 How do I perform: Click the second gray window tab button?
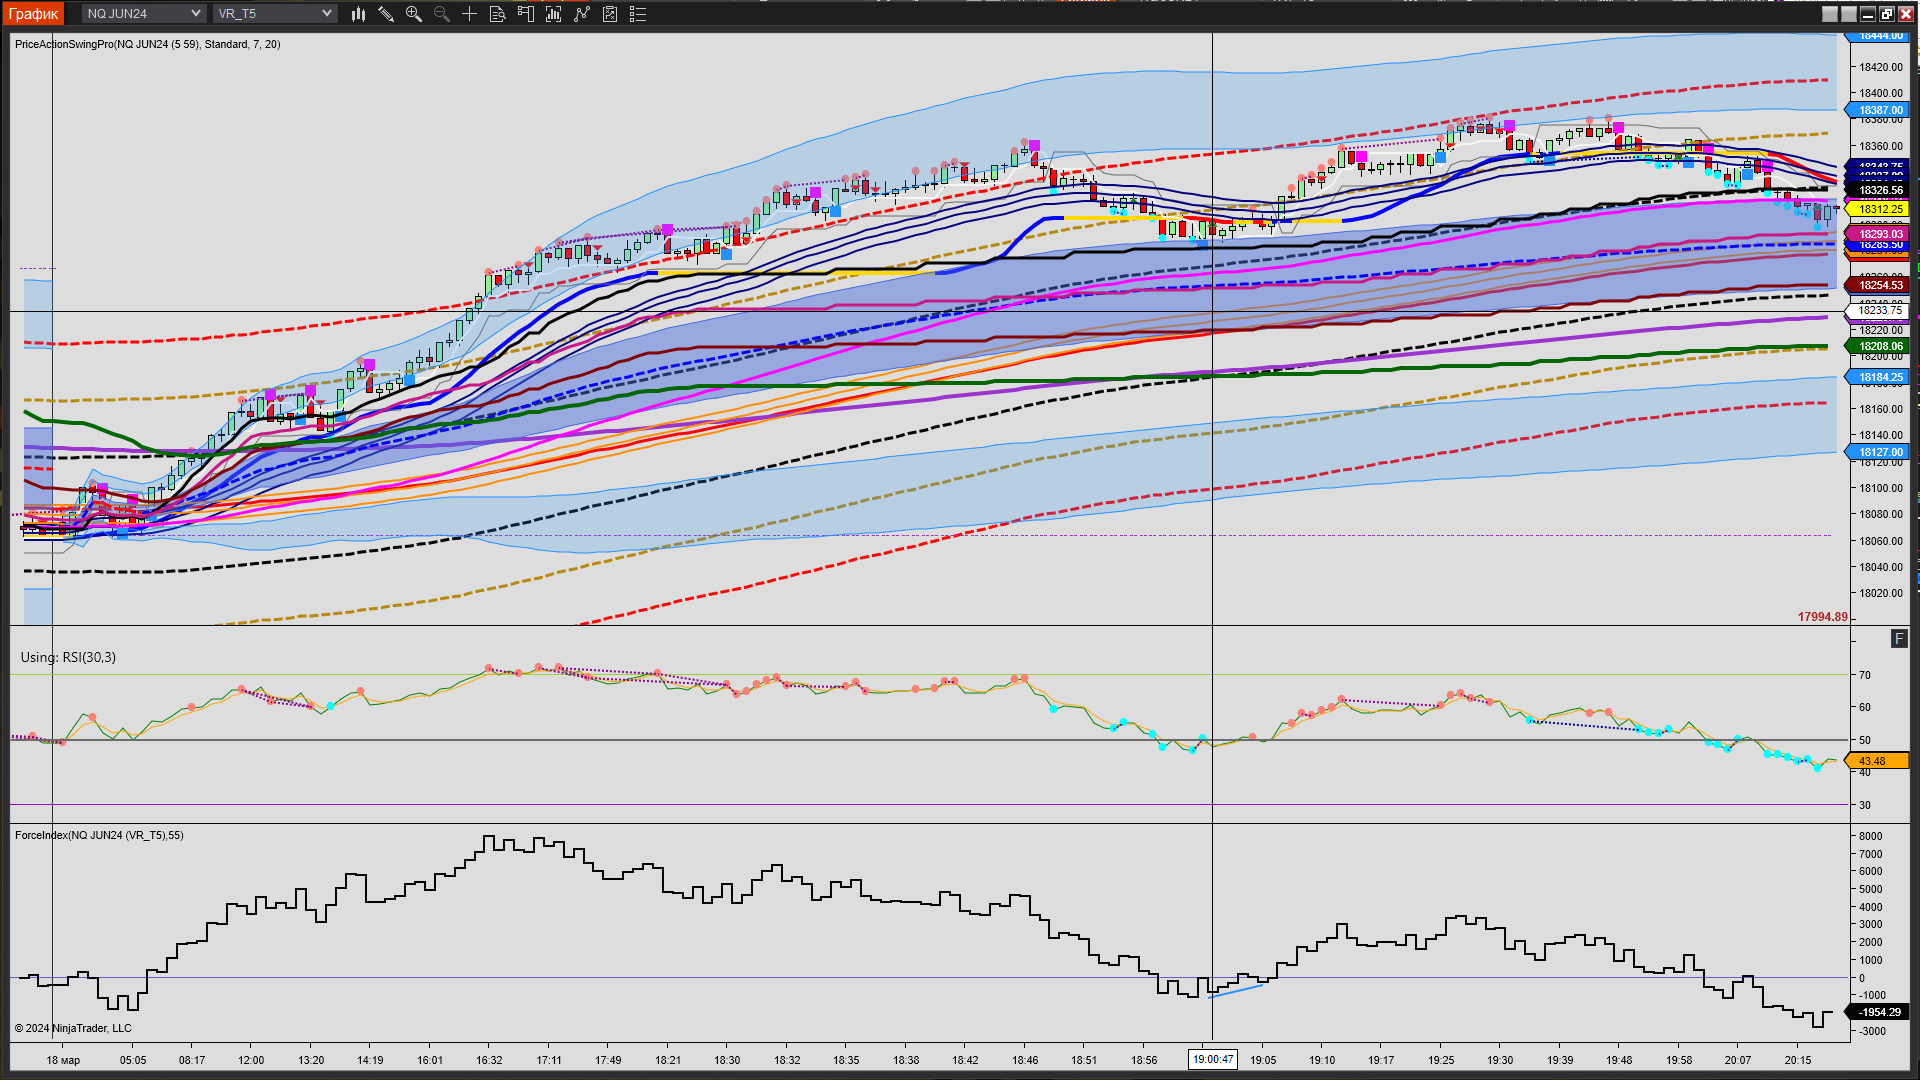(x=1848, y=14)
